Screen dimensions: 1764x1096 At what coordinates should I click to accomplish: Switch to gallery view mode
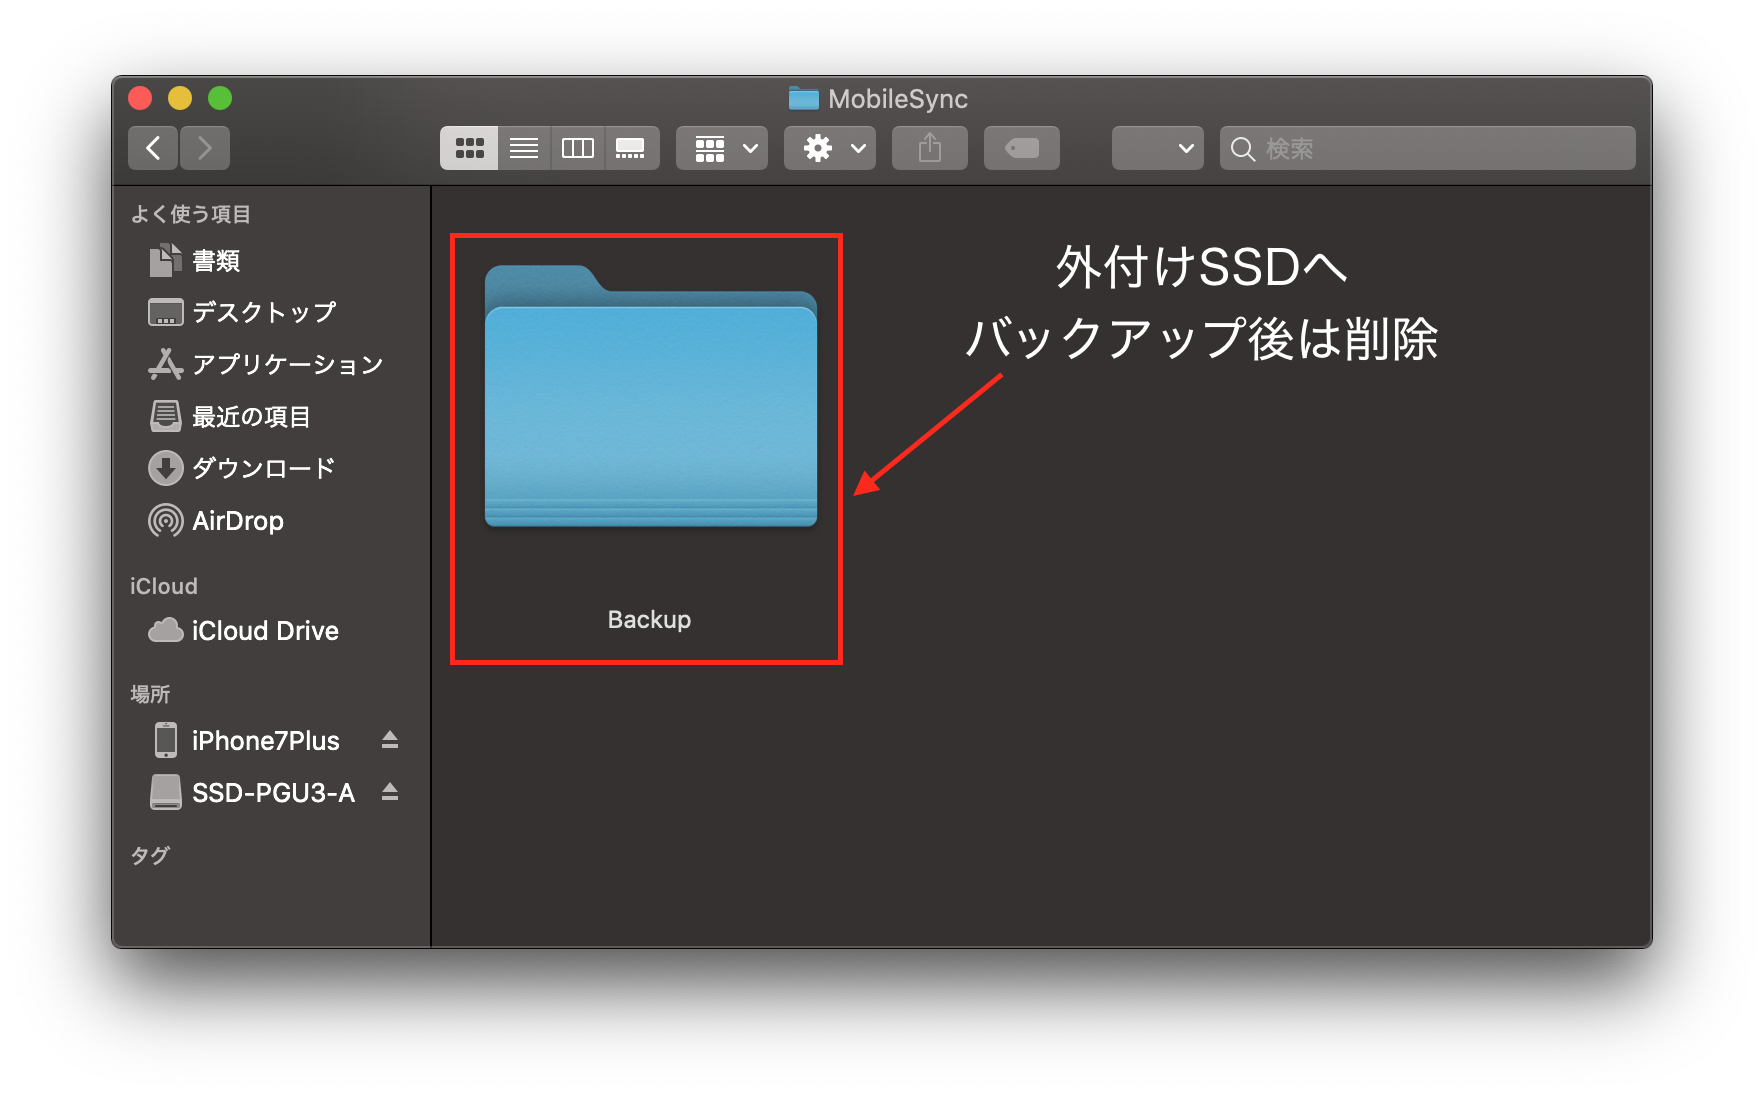[x=631, y=148]
